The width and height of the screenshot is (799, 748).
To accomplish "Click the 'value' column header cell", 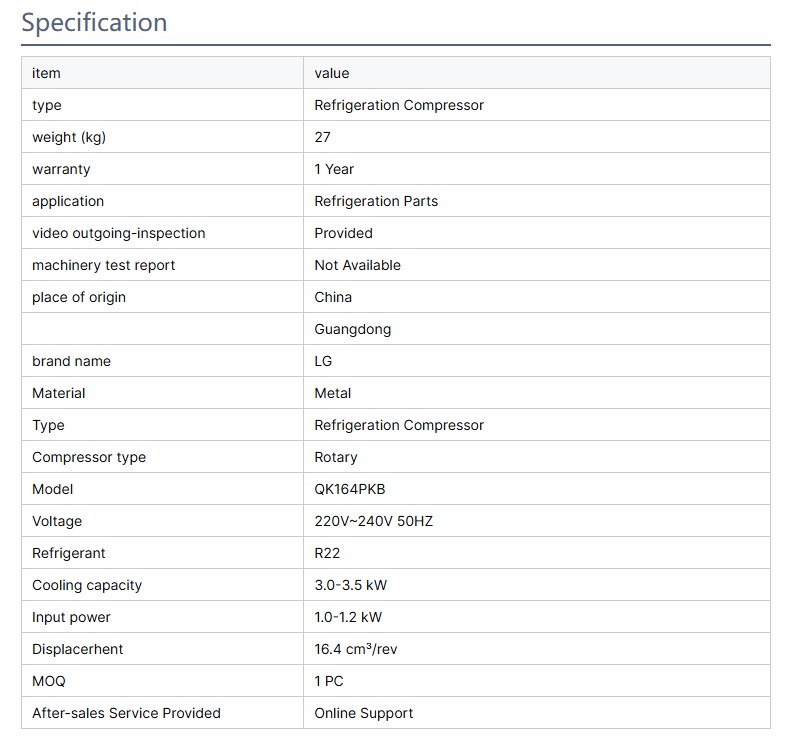I will 332,73.
